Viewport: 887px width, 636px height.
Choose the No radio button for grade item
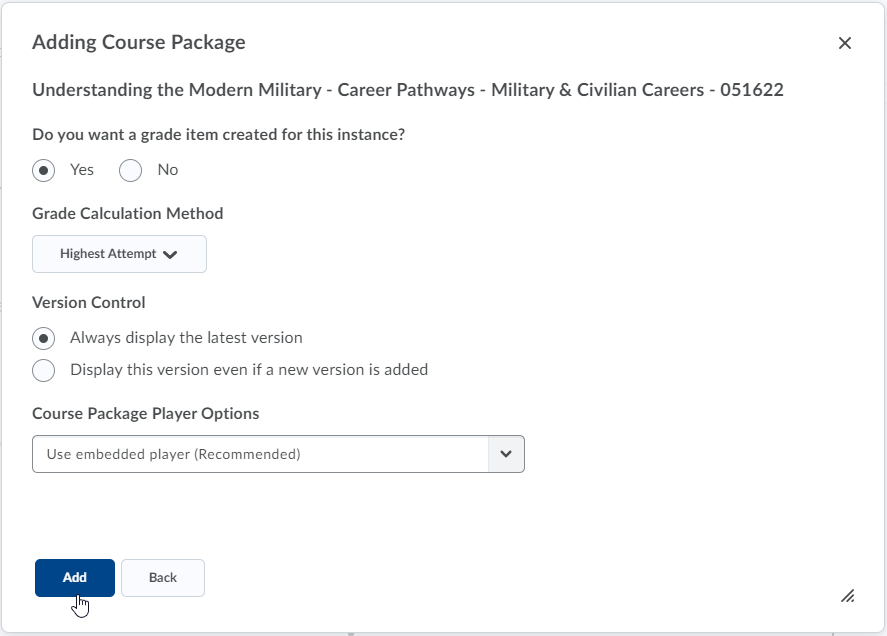coord(130,170)
